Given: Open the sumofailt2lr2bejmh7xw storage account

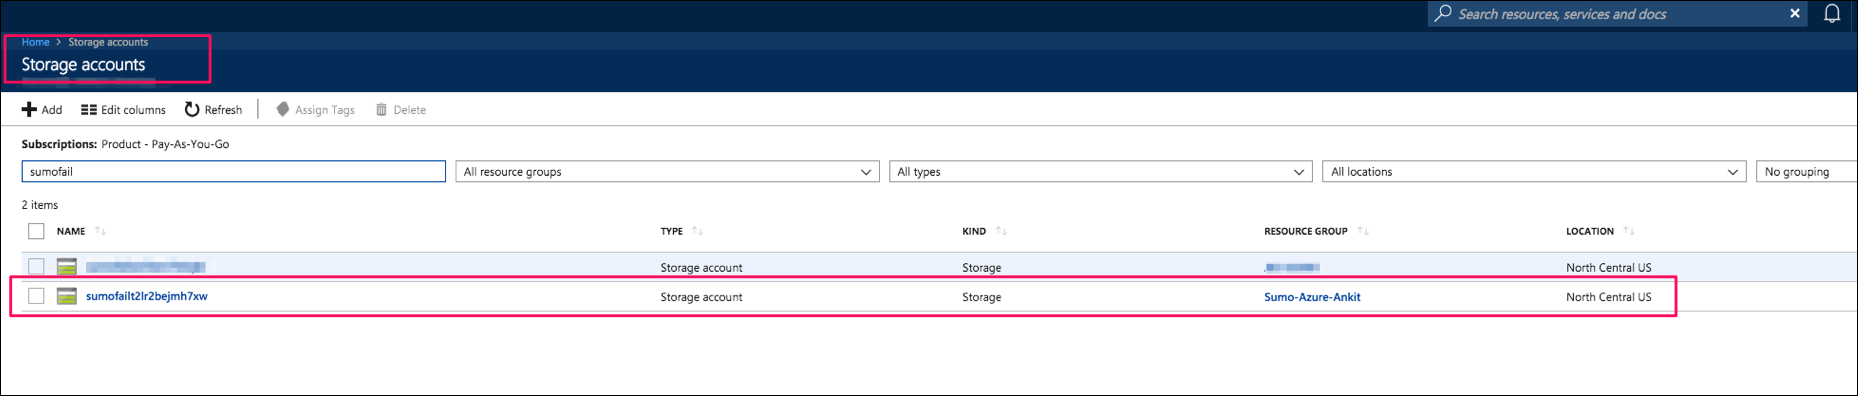Looking at the screenshot, I should pyautogui.click(x=147, y=296).
